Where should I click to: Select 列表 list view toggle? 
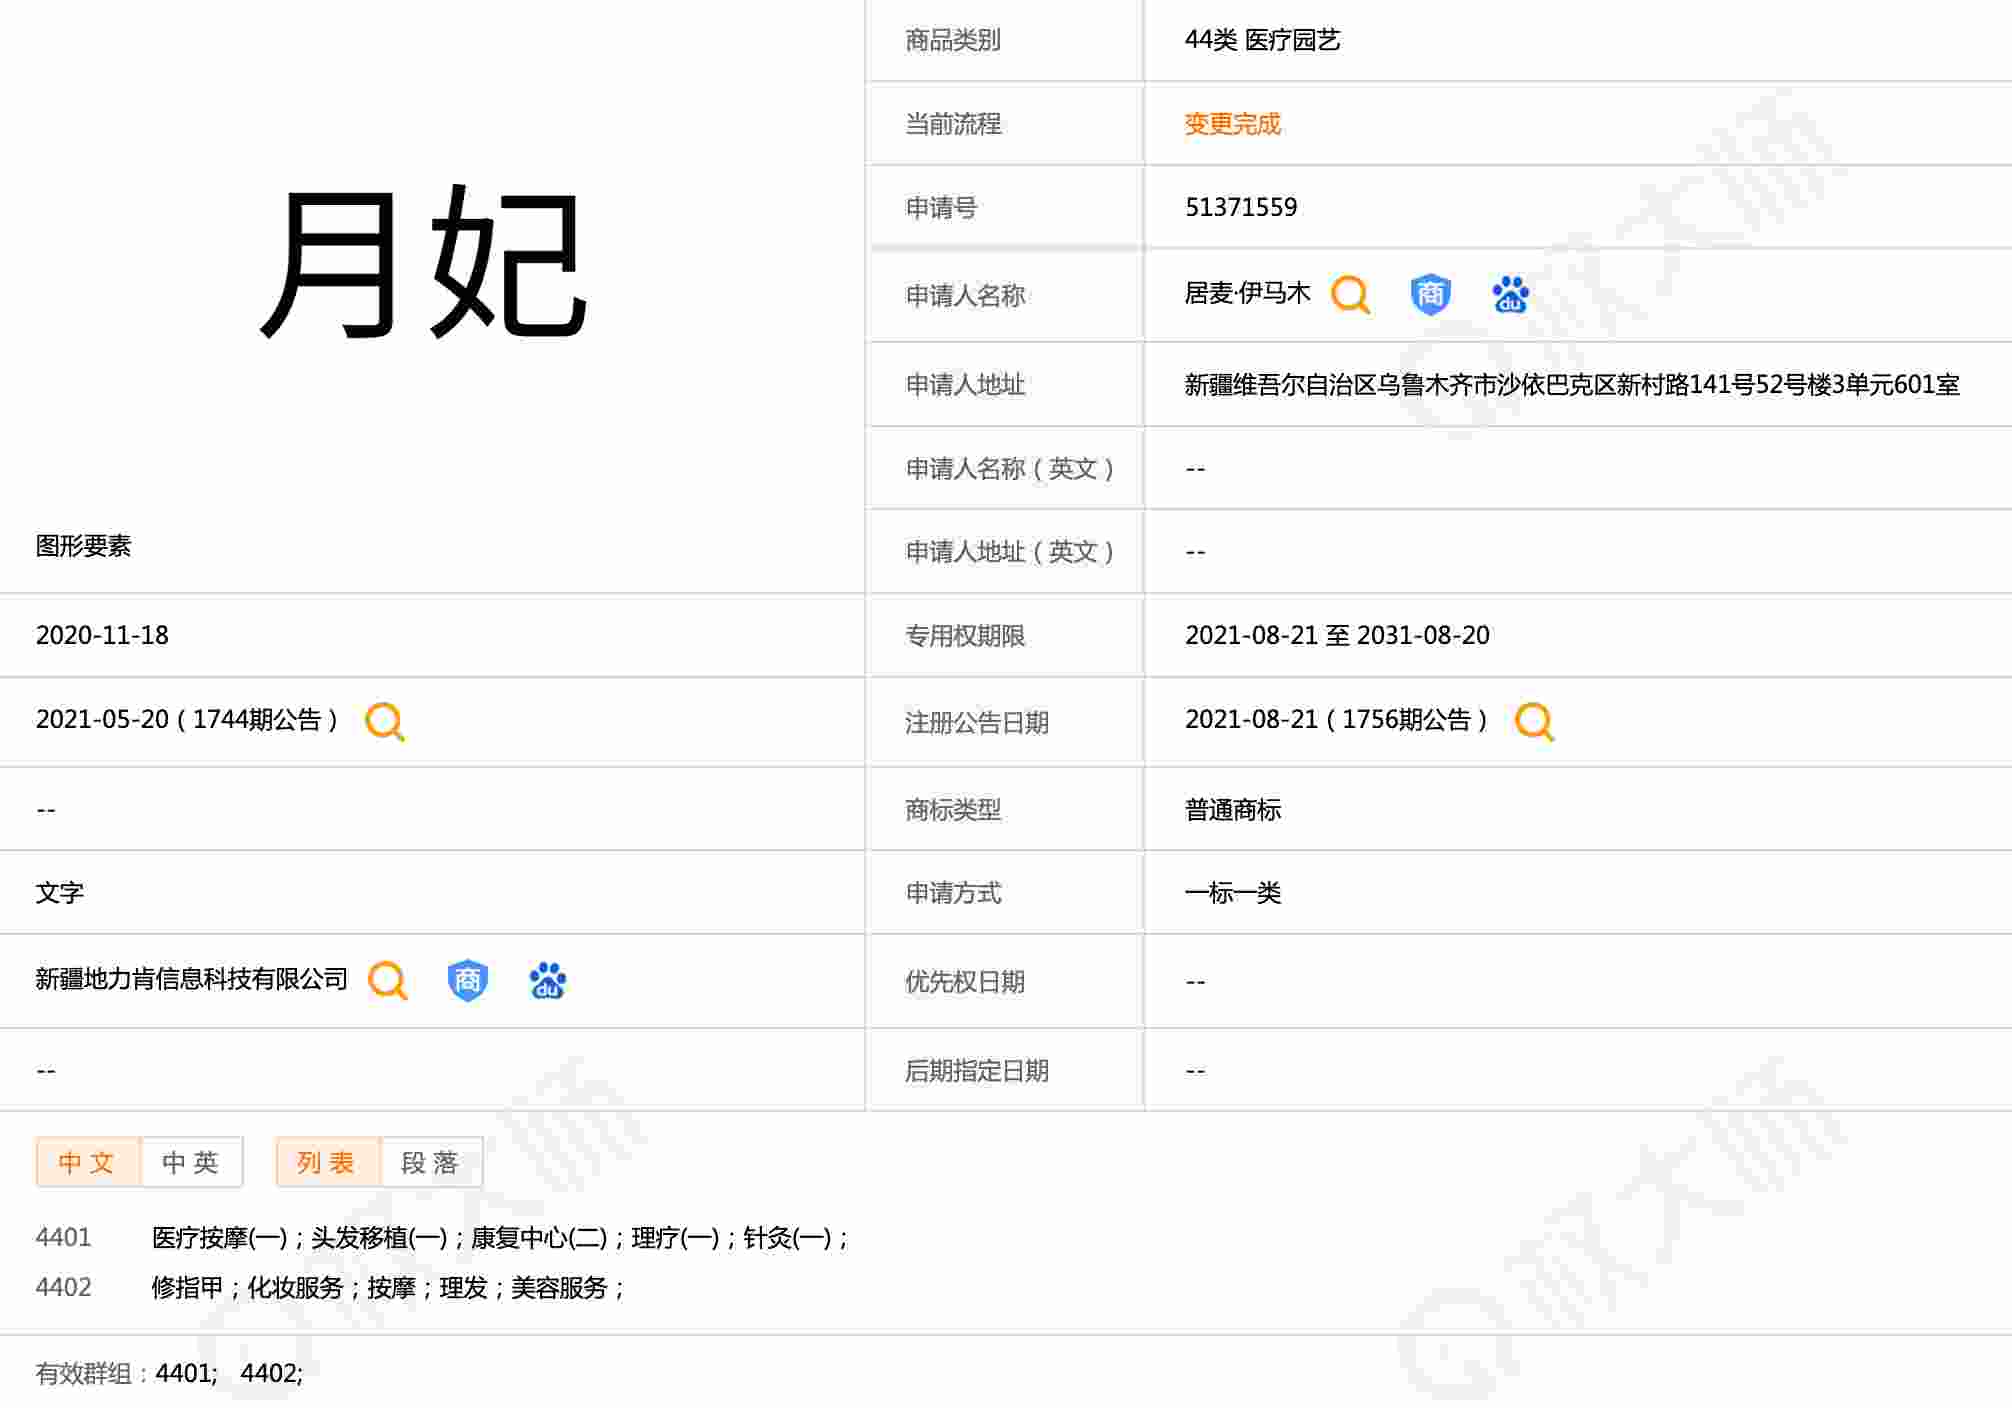click(327, 1162)
